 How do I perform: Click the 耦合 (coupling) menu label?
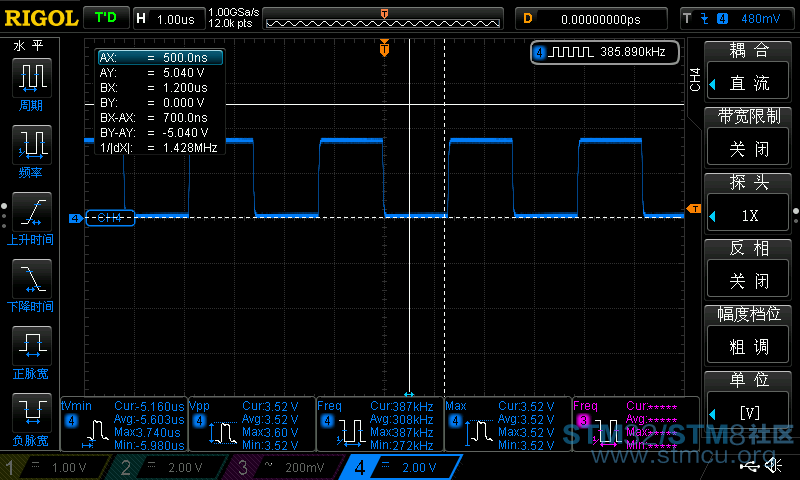[x=748, y=50]
